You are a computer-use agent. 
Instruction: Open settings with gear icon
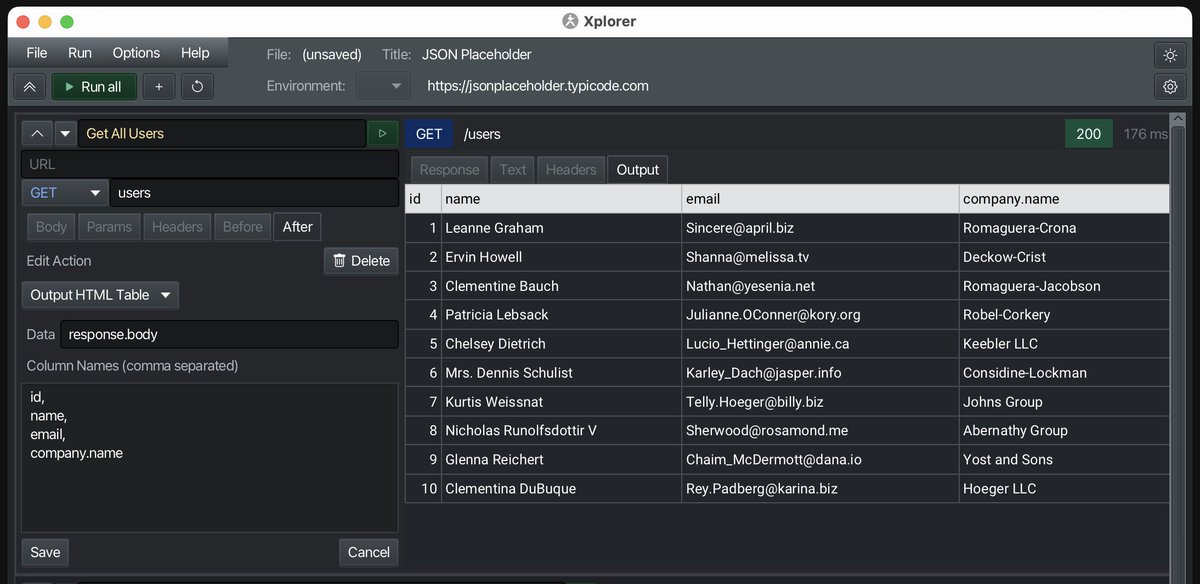click(x=1169, y=87)
